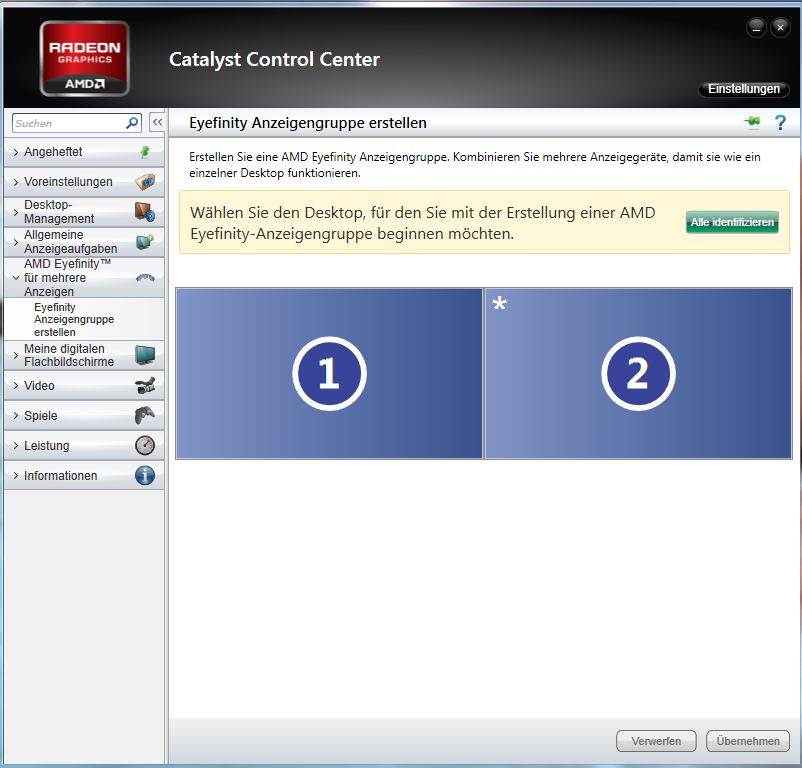Click the Übernehmen button
The height and width of the screenshot is (768, 802).
pos(748,741)
